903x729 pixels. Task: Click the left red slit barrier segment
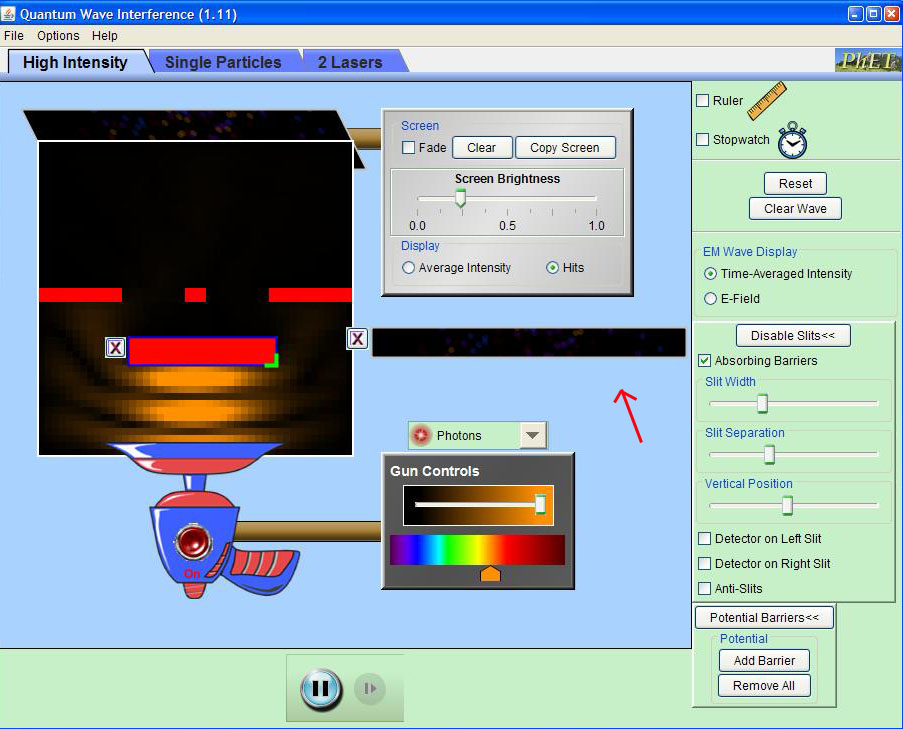point(81,295)
